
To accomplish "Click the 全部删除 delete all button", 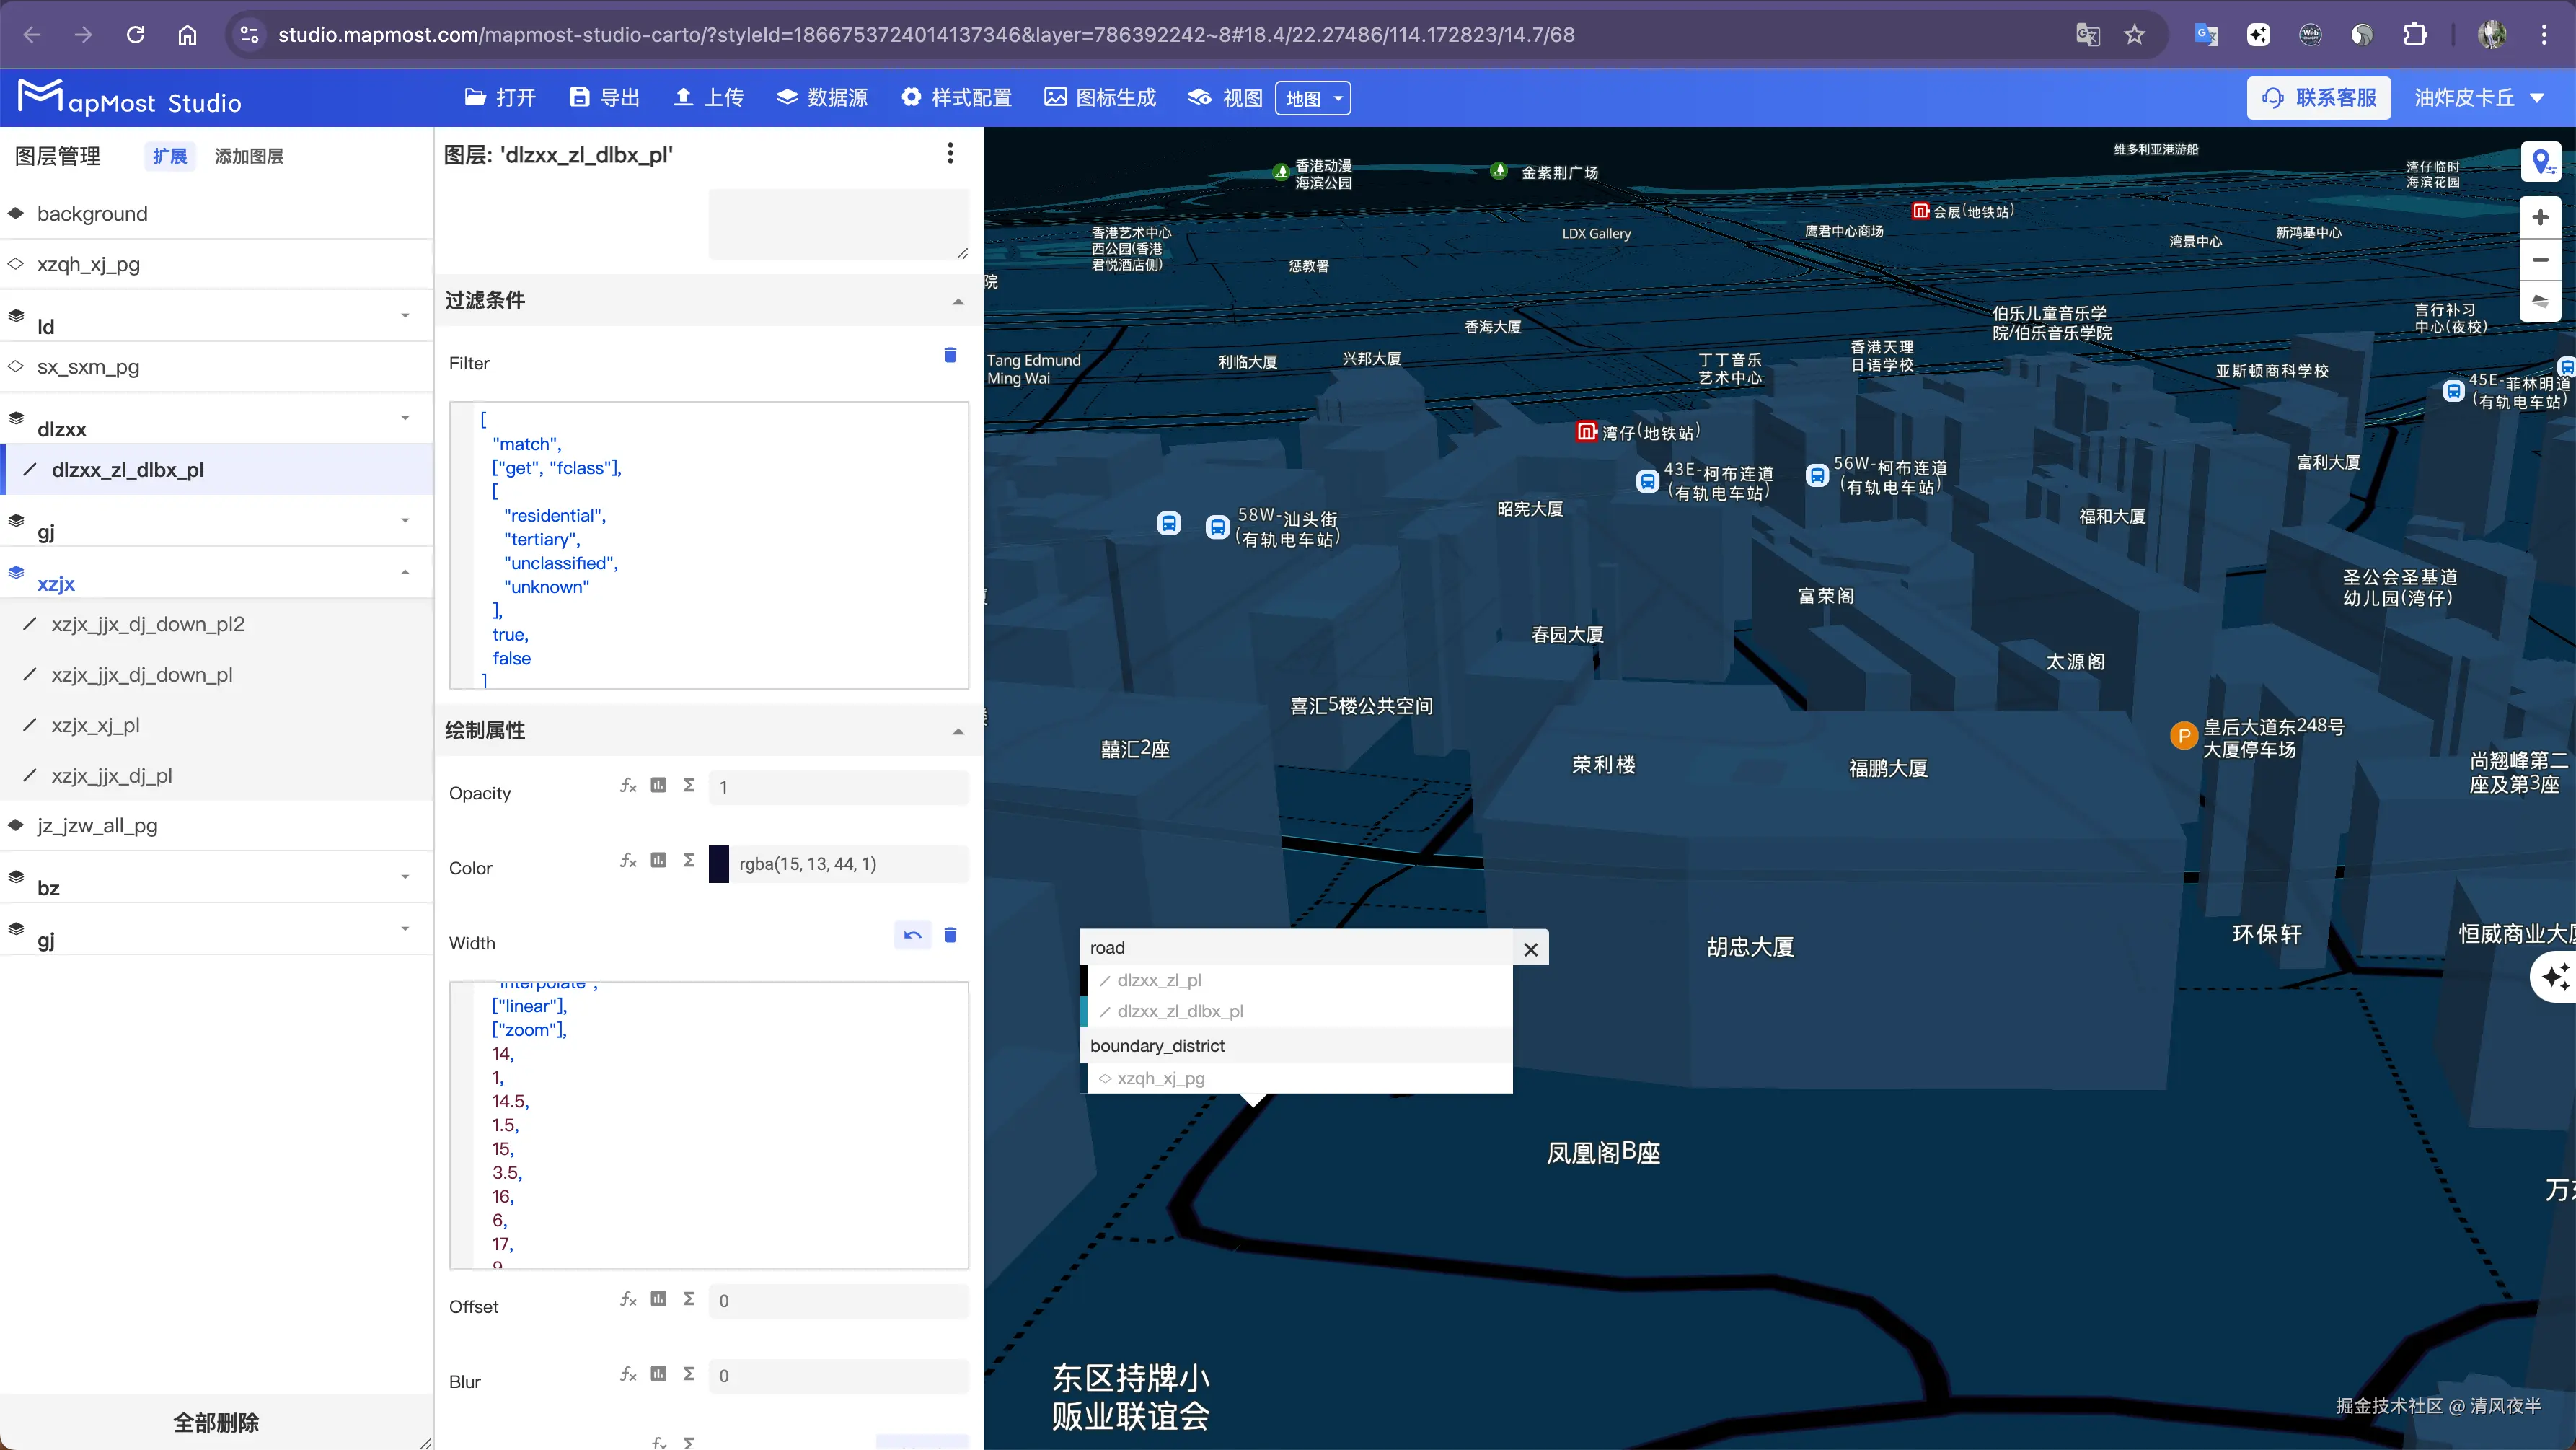I will (216, 1422).
